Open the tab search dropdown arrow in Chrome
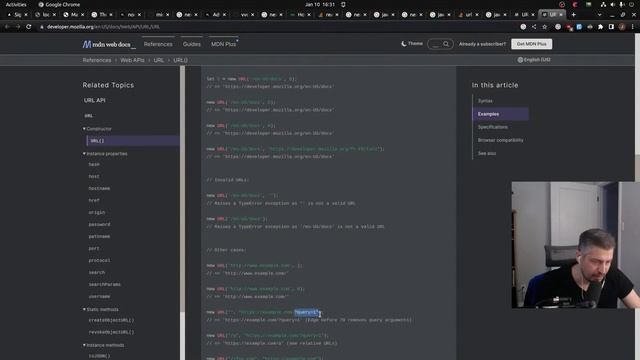Image resolution: width=640 pixels, height=360 pixels. click(x=599, y=14)
